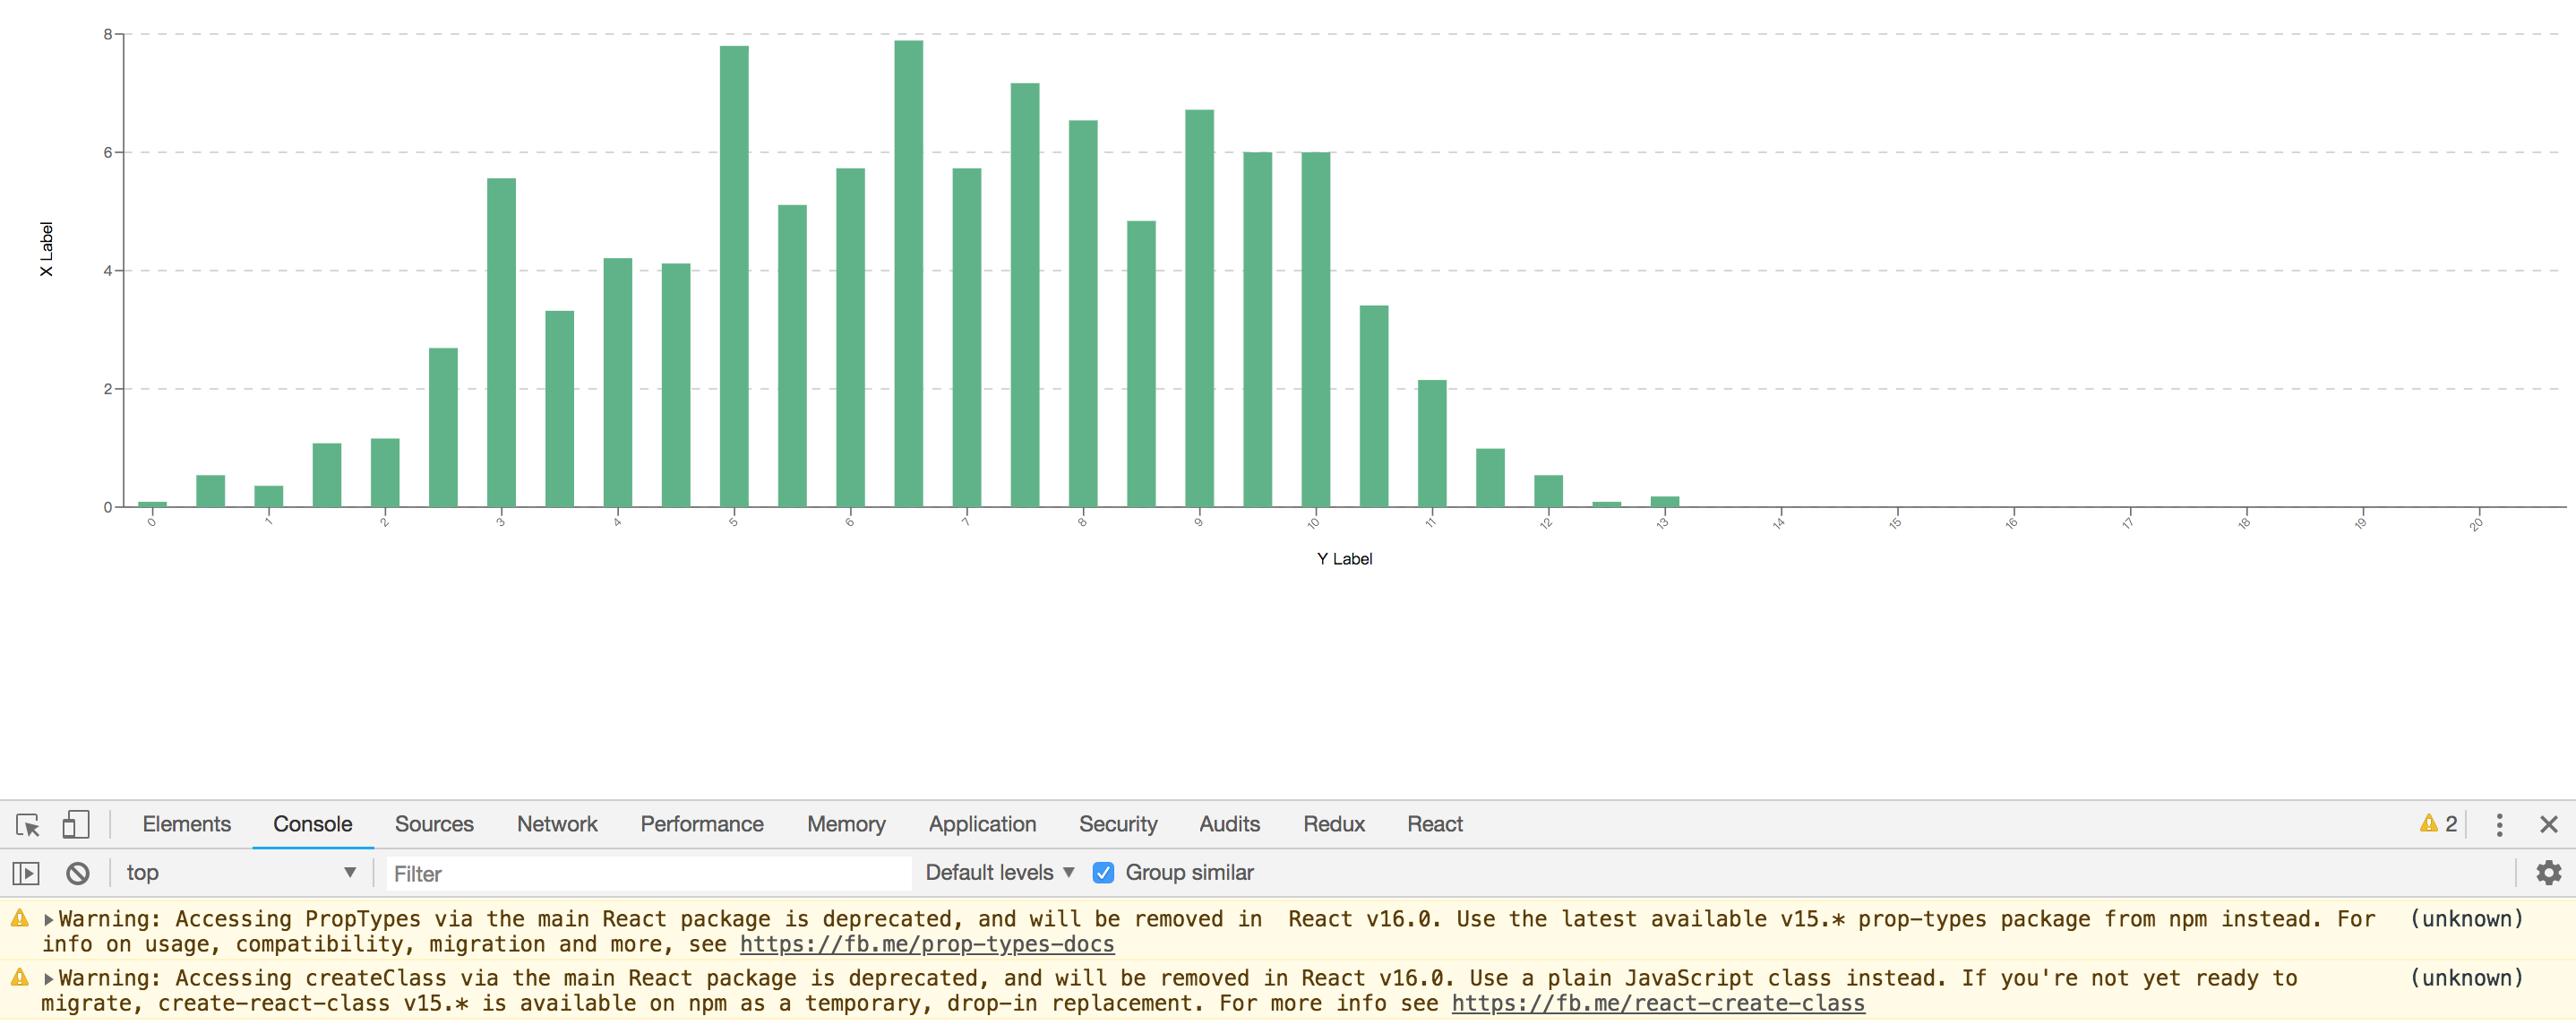
Task: Switch to the Network tab
Action: coord(557,824)
